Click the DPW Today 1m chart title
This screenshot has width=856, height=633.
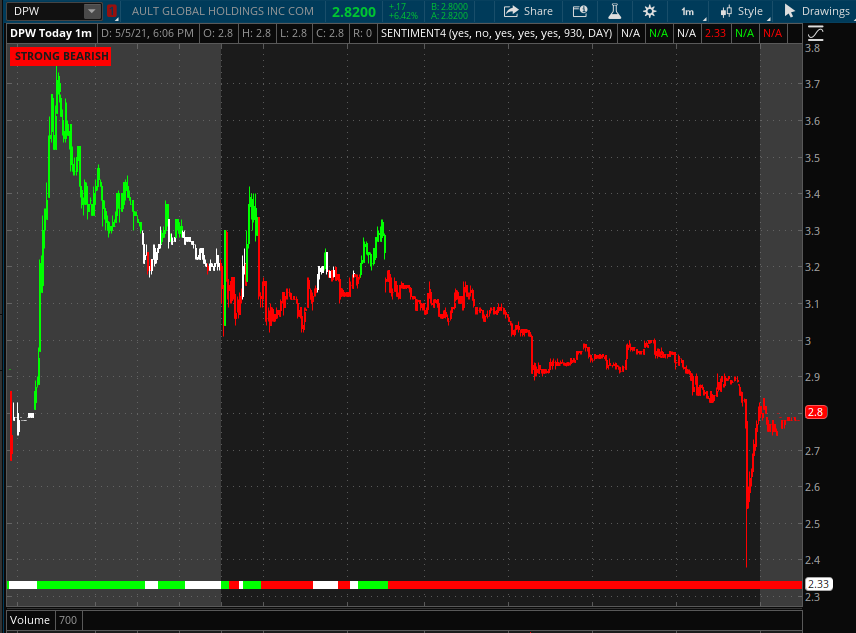pos(51,33)
